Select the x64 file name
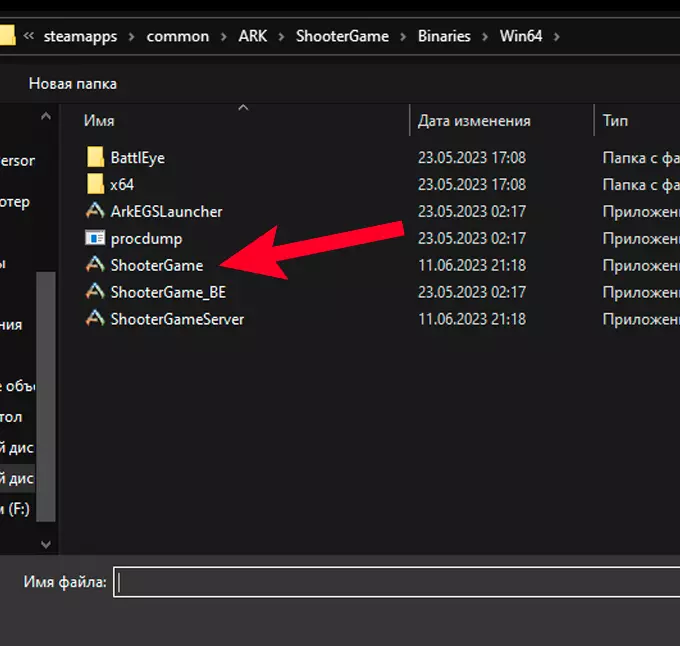Viewport: 680px width, 646px height. pos(122,185)
